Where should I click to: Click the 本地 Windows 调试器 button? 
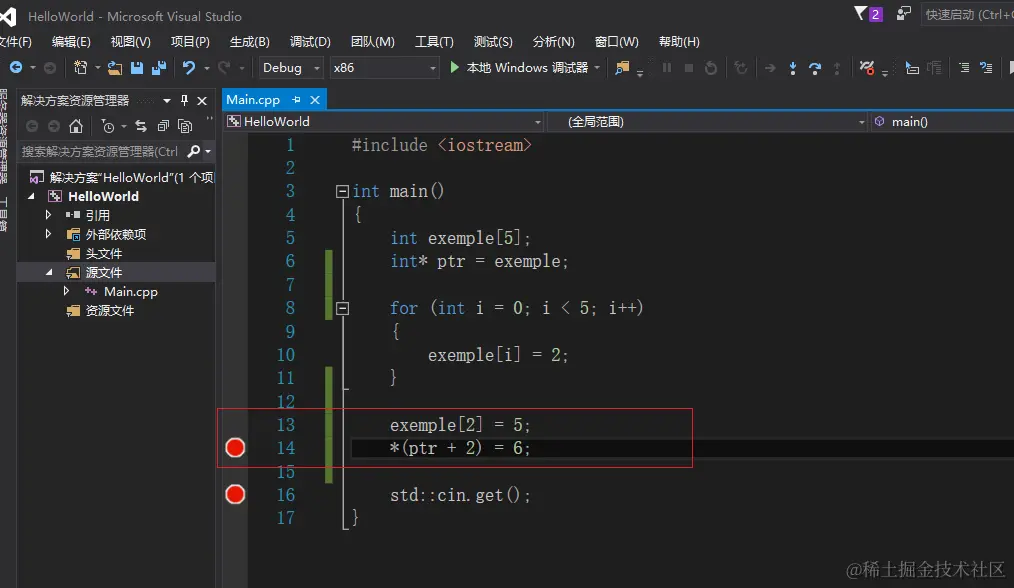click(x=519, y=67)
